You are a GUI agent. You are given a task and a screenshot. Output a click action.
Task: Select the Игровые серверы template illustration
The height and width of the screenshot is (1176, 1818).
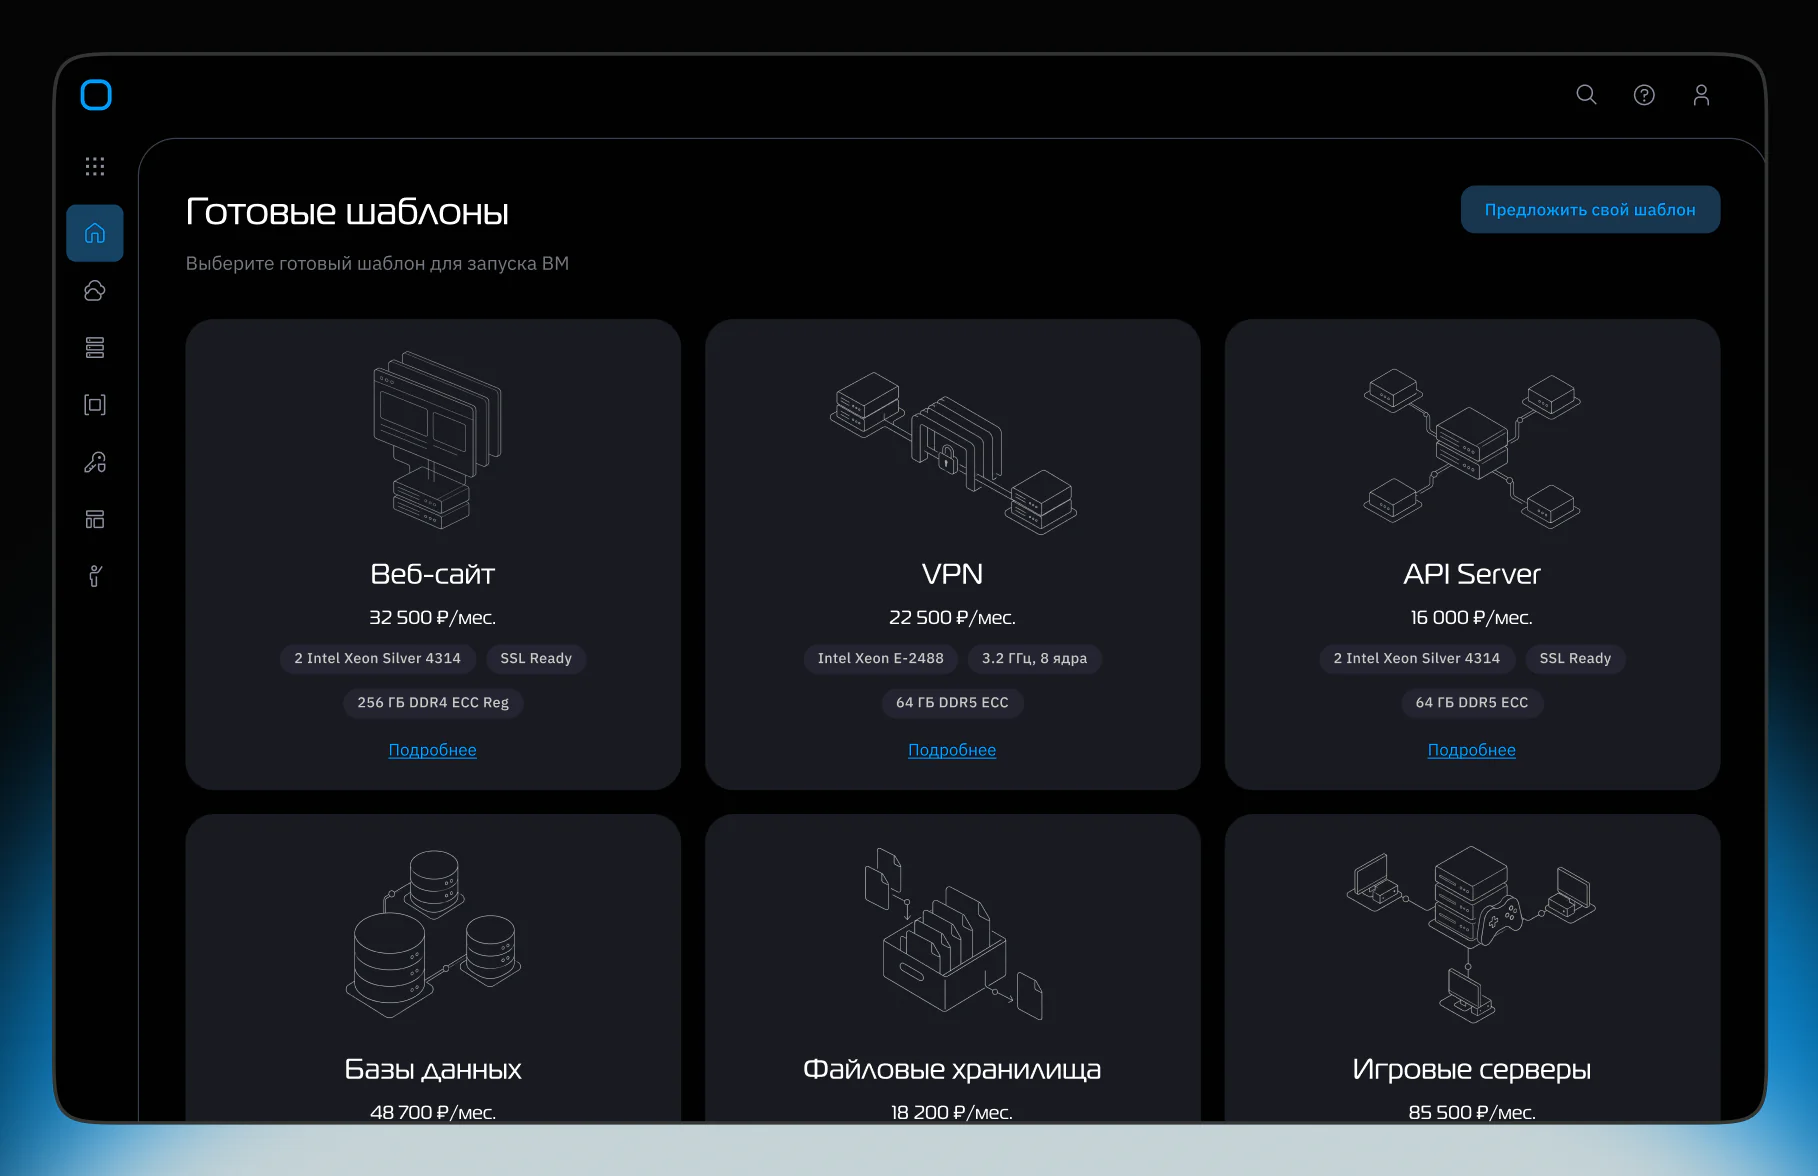1471,934
